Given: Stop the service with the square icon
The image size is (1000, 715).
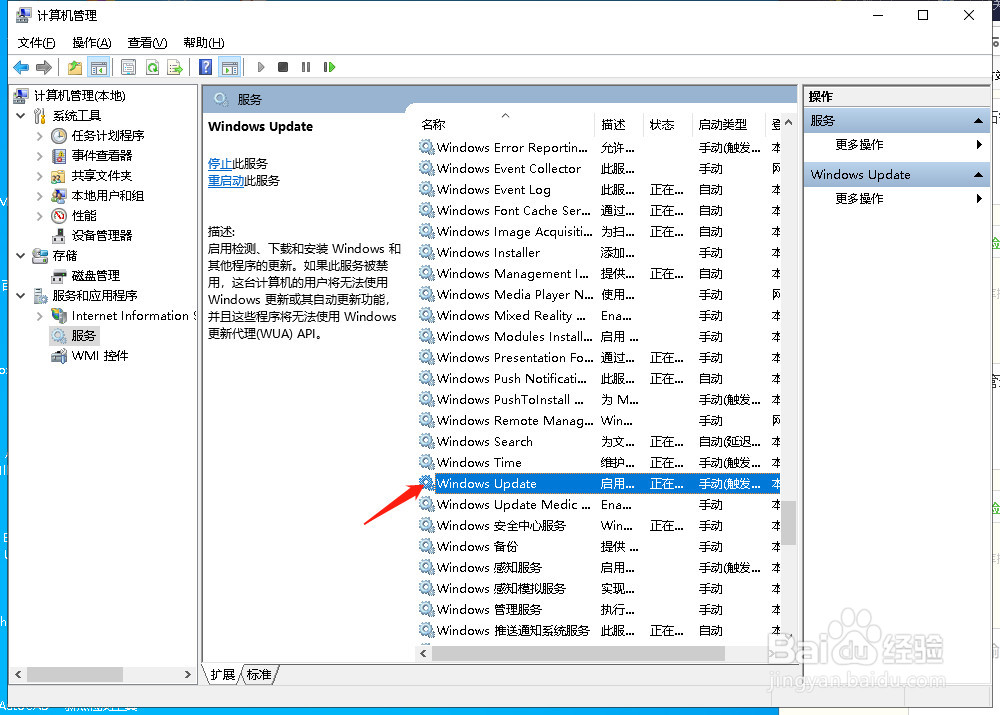Looking at the screenshot, I should (281, 67).
